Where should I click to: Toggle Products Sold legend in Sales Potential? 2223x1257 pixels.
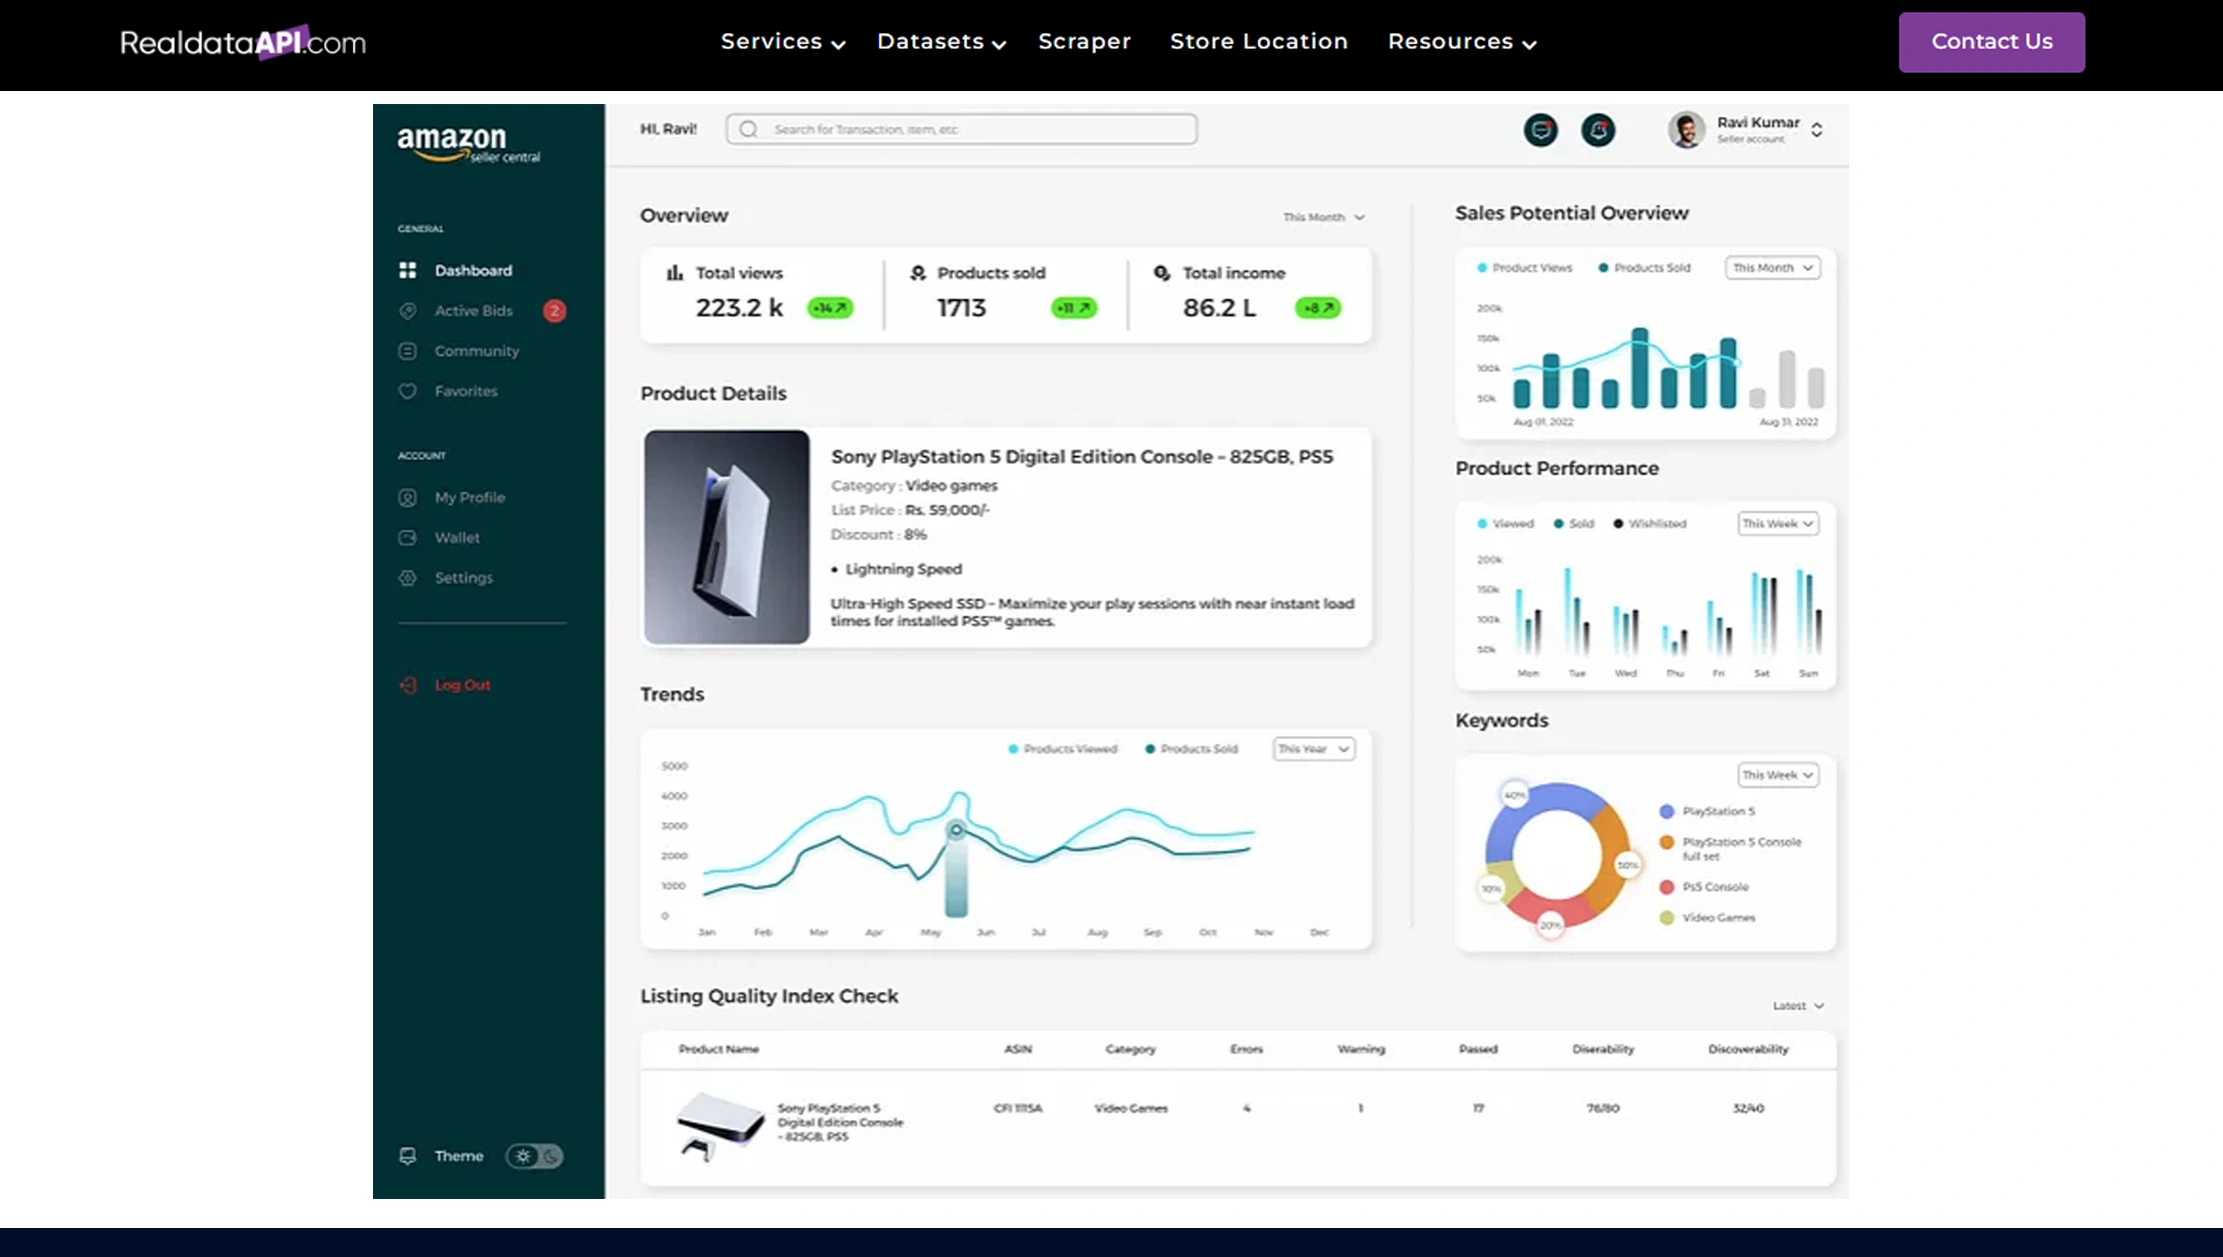[1644, 268]
